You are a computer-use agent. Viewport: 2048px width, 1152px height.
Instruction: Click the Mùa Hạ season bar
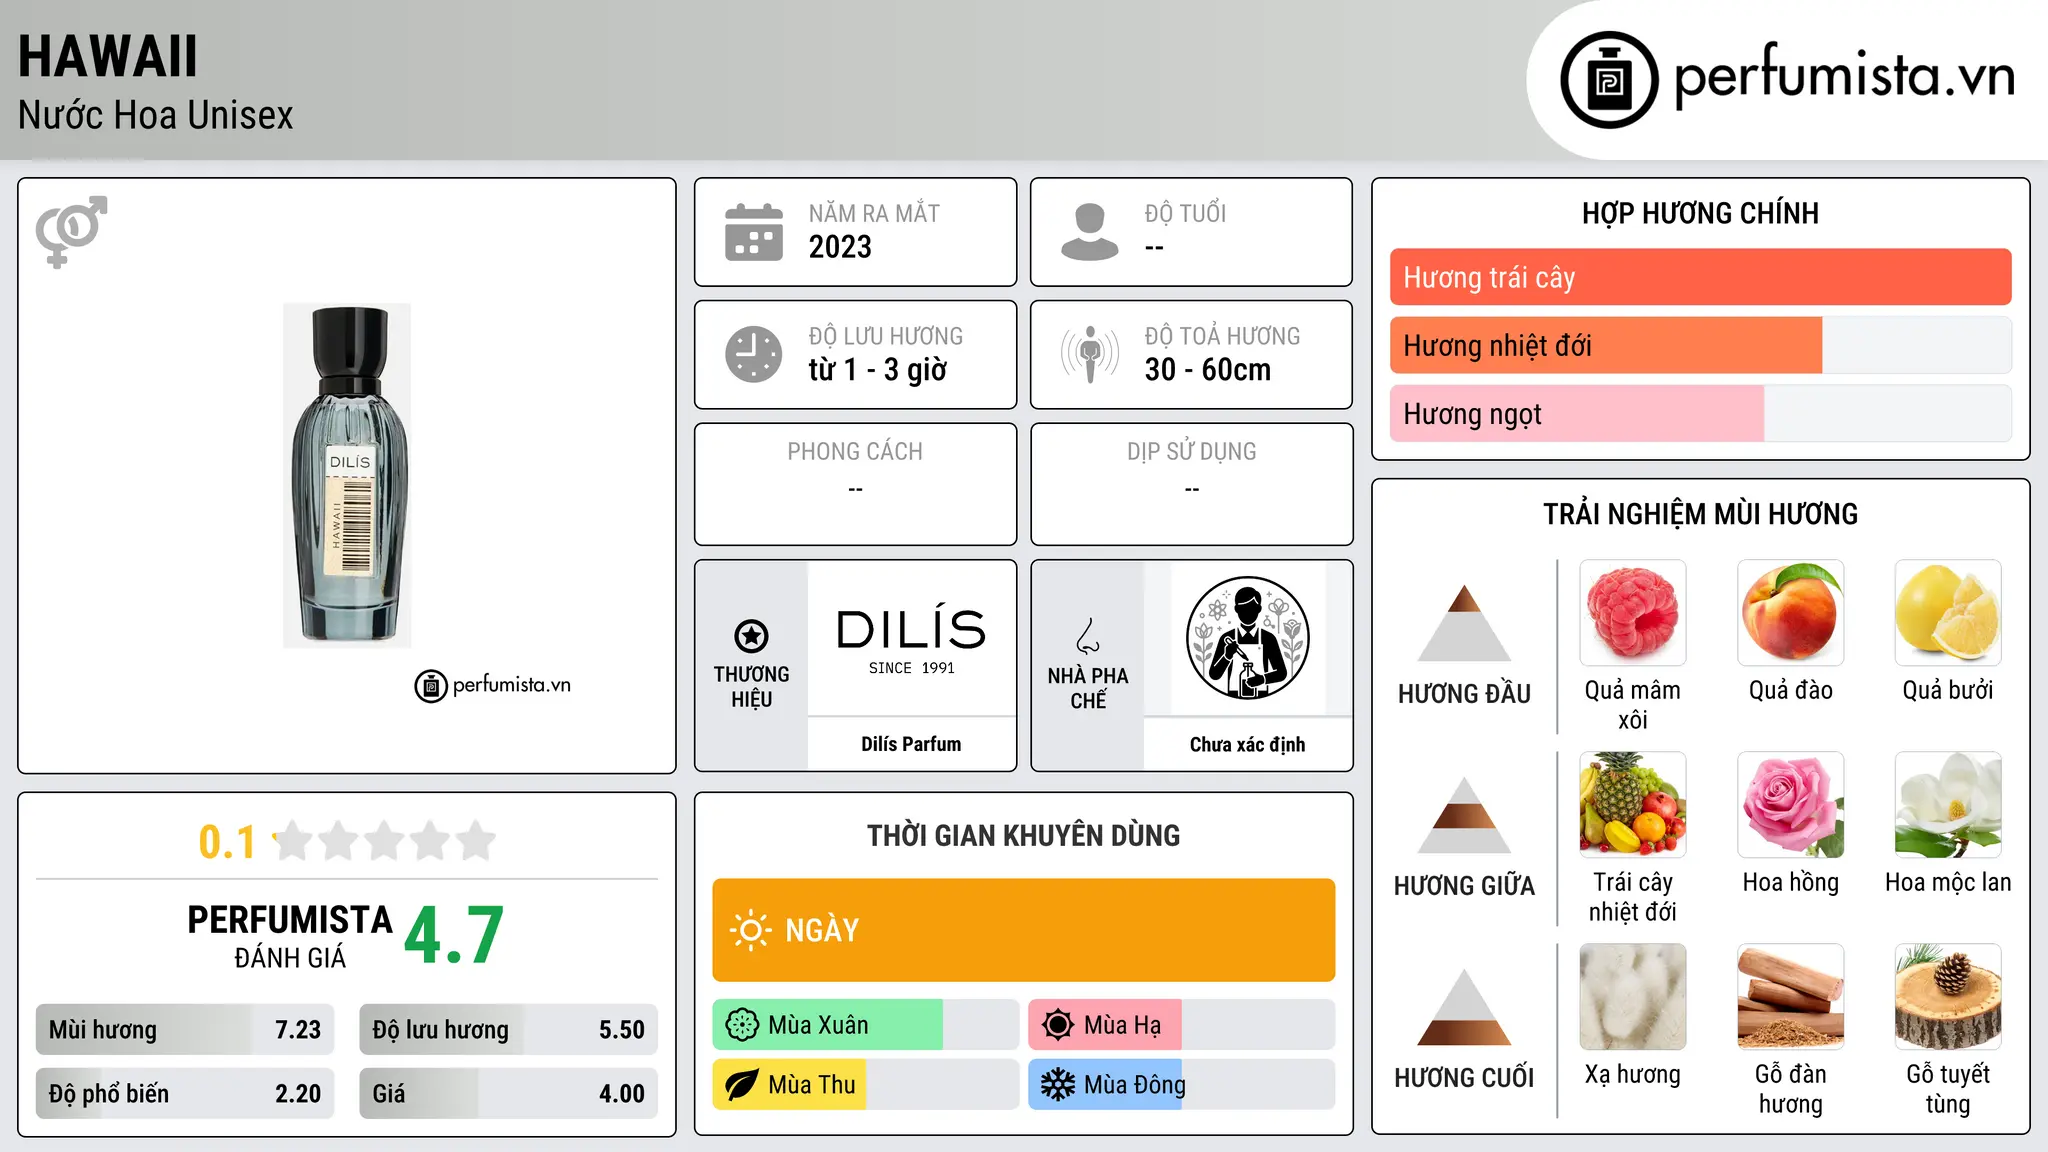pyautogui.click(x=1181, y=1025)
